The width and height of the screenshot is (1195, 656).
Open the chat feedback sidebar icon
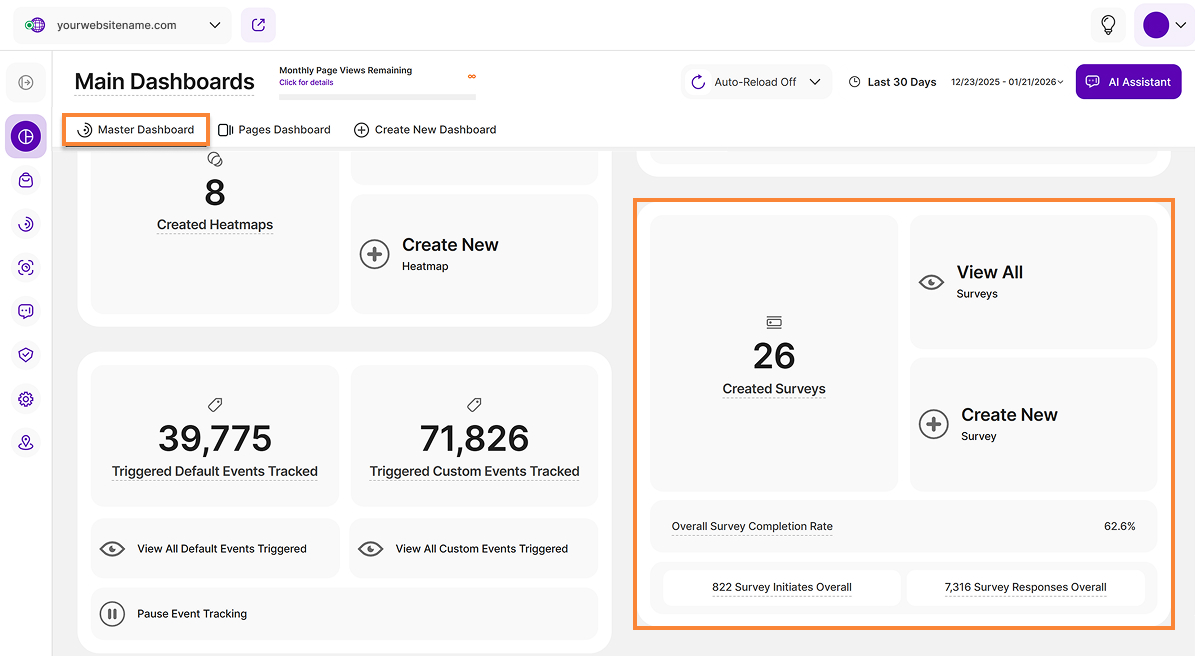coord(26,311)
